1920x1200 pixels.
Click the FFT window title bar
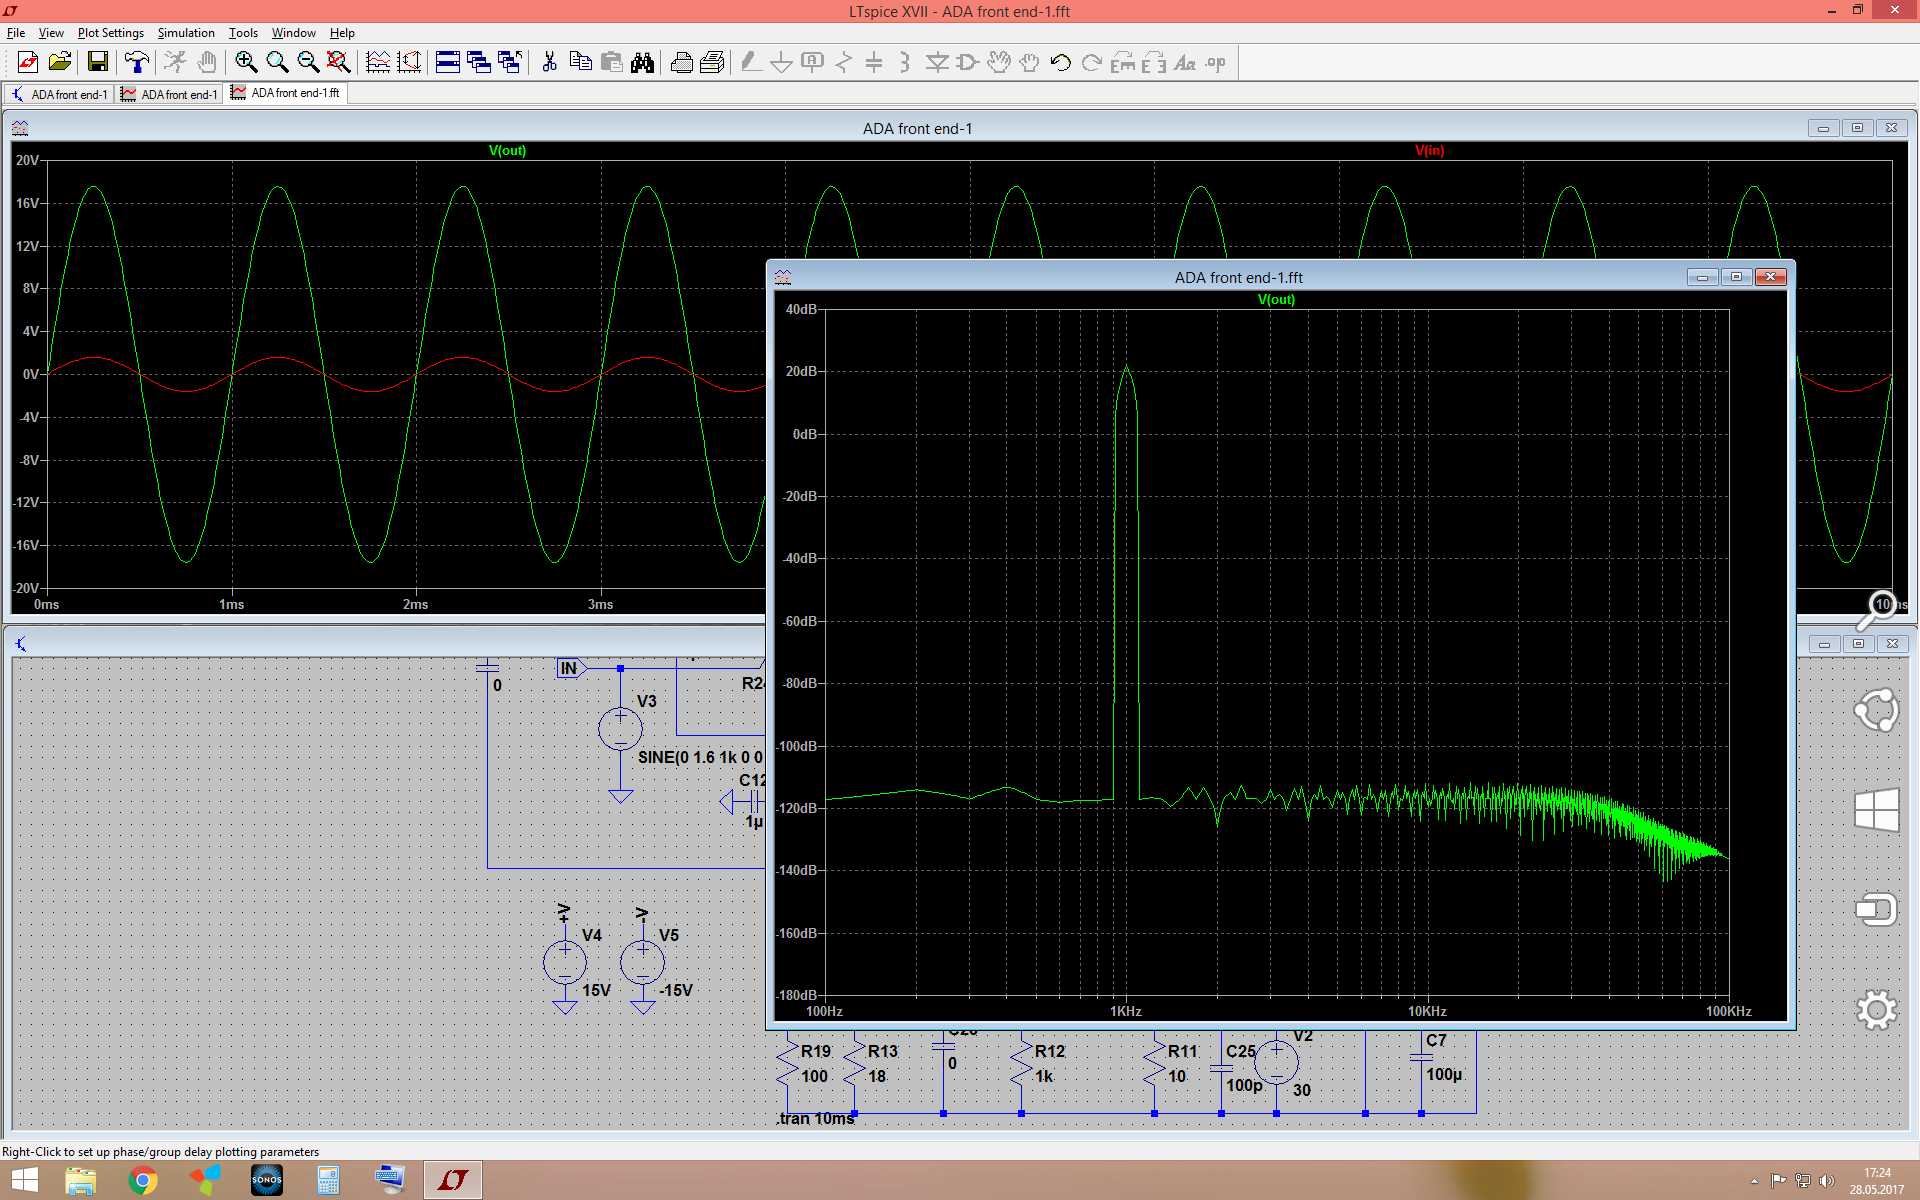pos(1238,277)
